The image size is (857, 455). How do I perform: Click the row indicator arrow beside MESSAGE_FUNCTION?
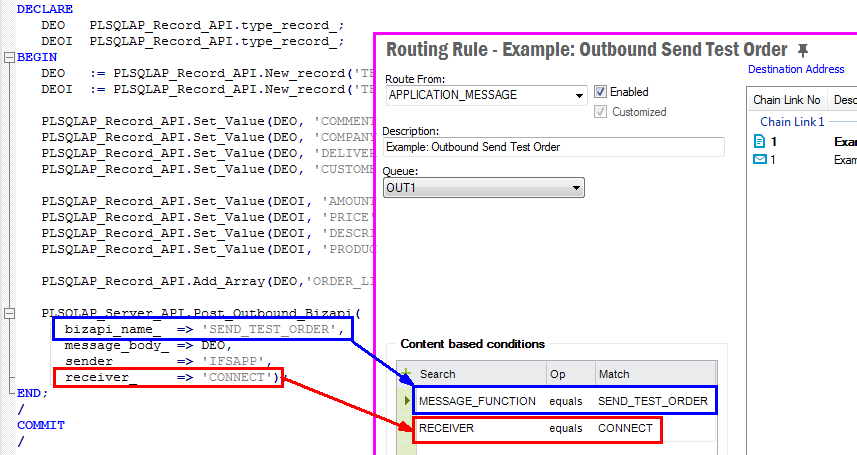click(406, 401)
